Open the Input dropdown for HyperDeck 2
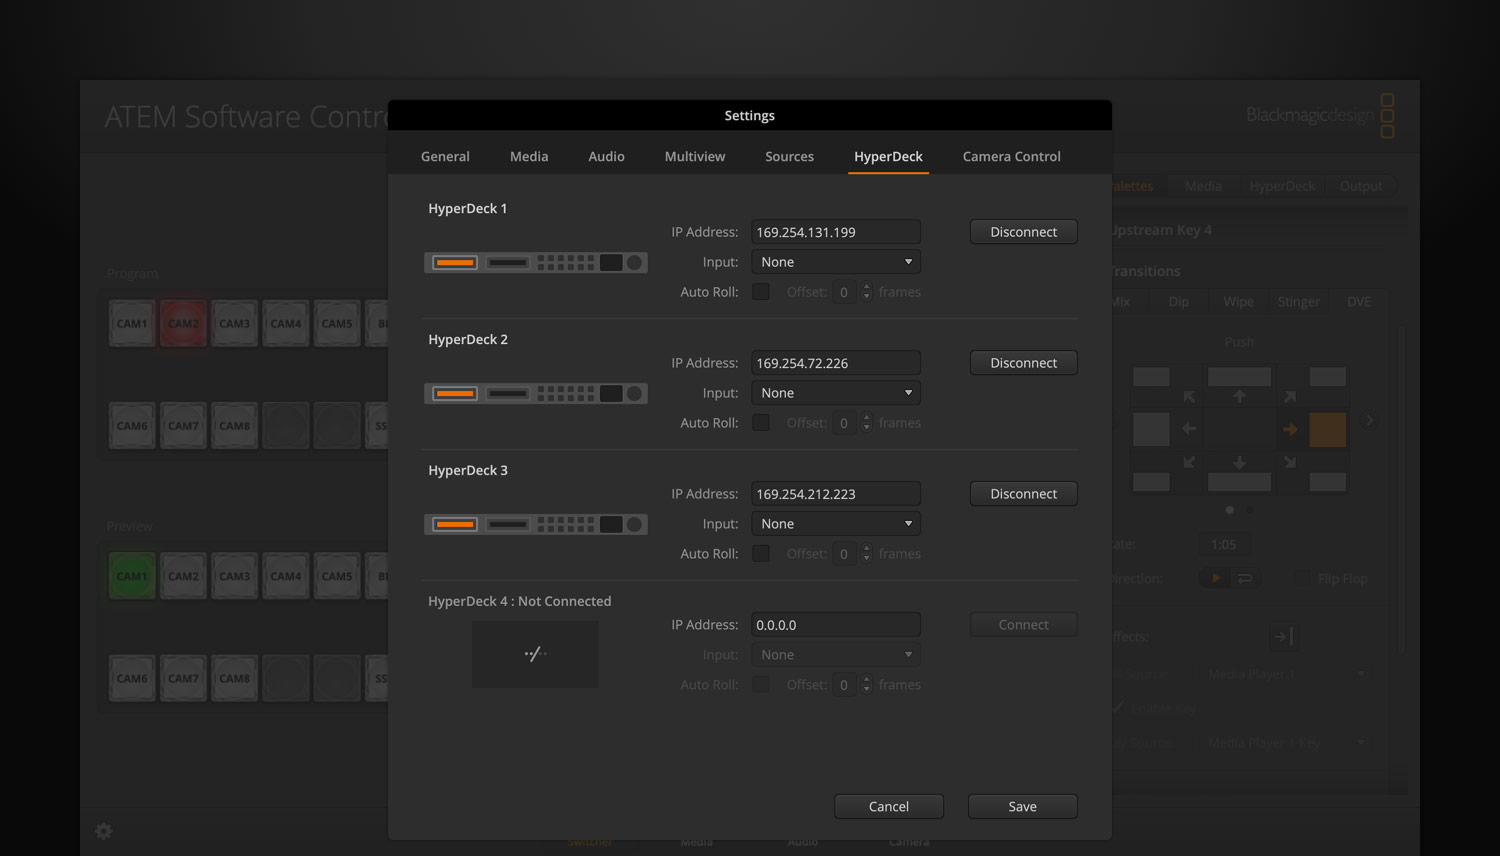Screen dimensions: 1500x856 point(835,392)
